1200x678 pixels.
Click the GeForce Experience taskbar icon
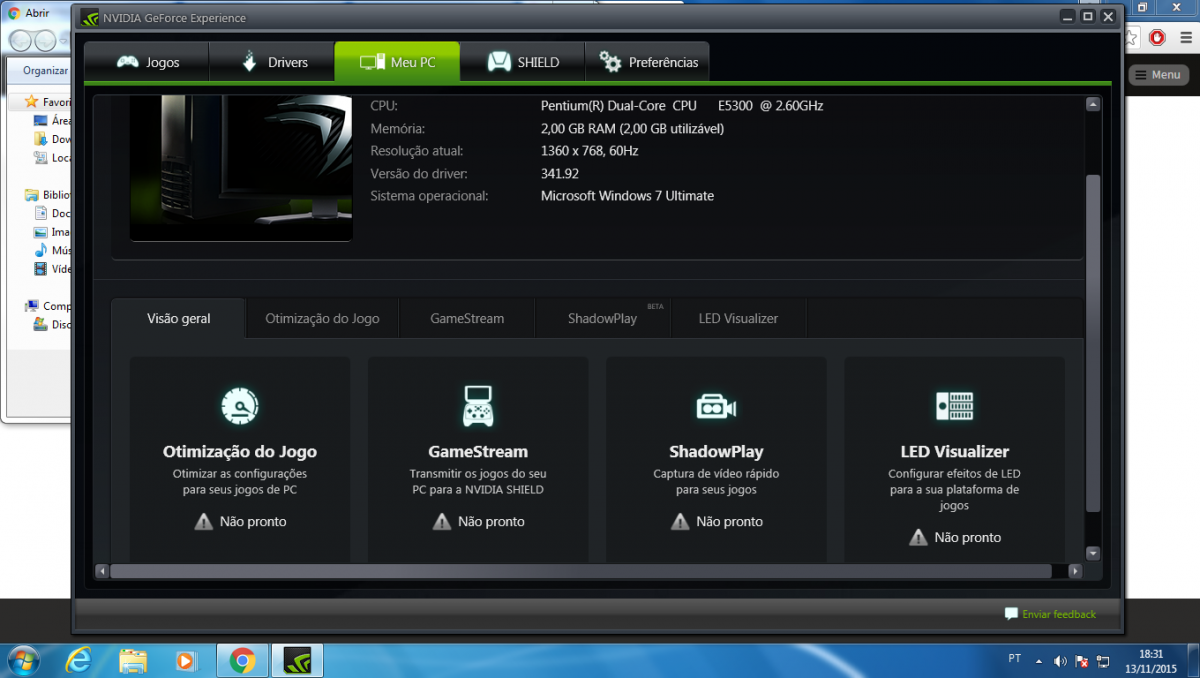(298, 660)
